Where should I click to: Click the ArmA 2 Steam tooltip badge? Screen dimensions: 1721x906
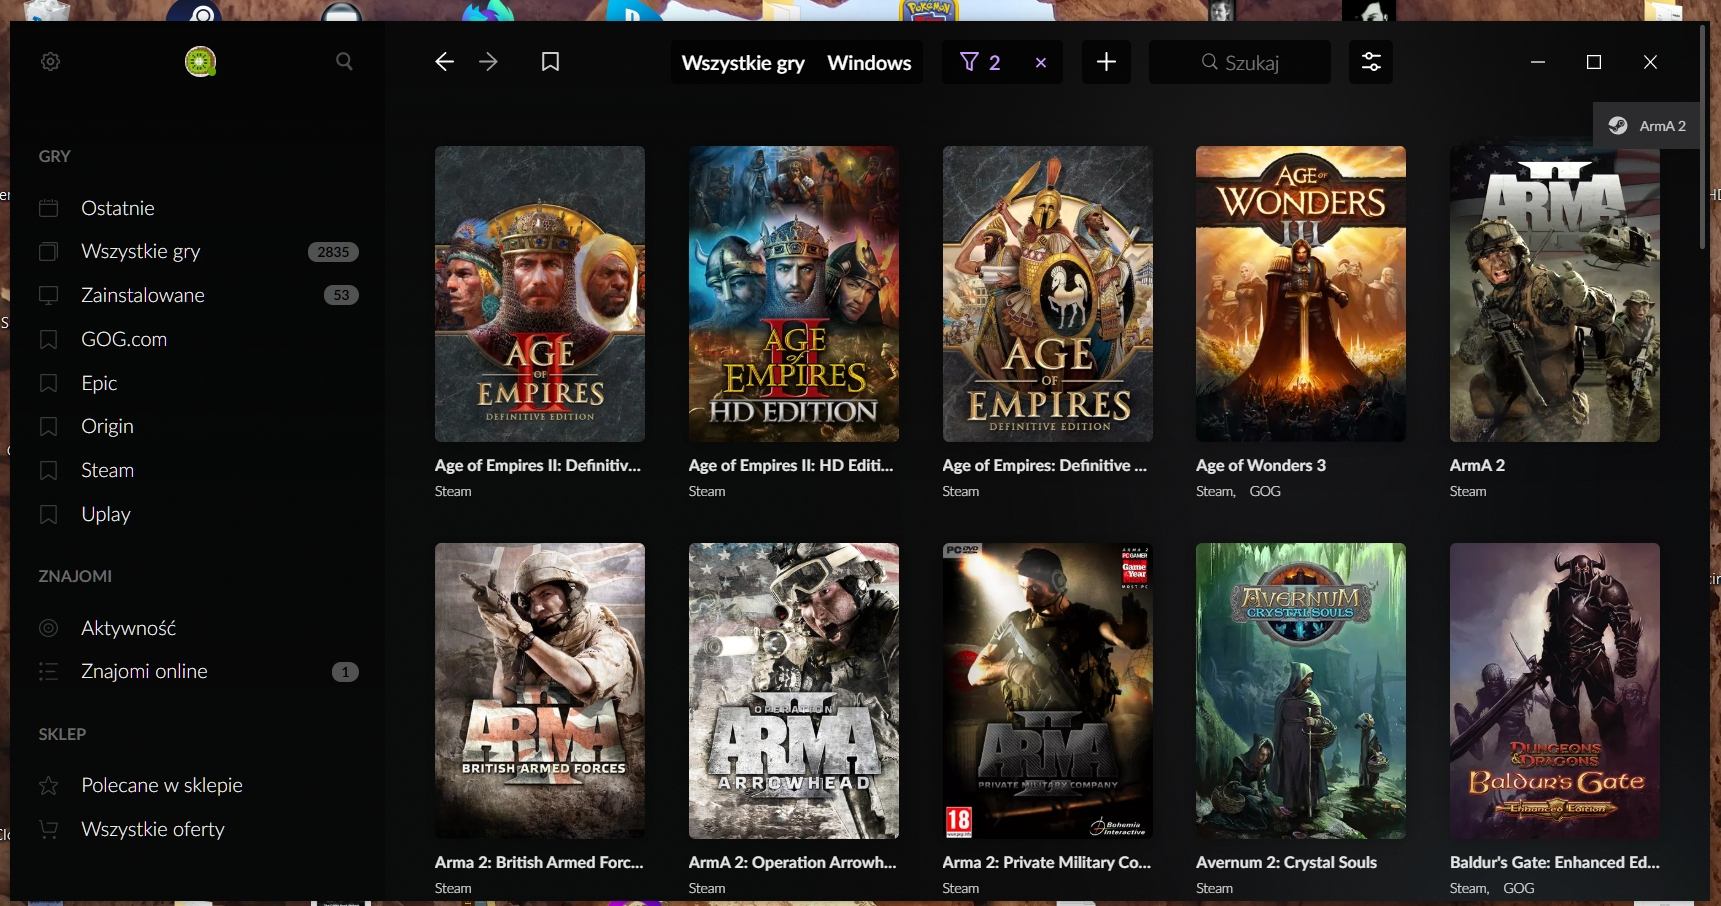(x=1647, y=126)
